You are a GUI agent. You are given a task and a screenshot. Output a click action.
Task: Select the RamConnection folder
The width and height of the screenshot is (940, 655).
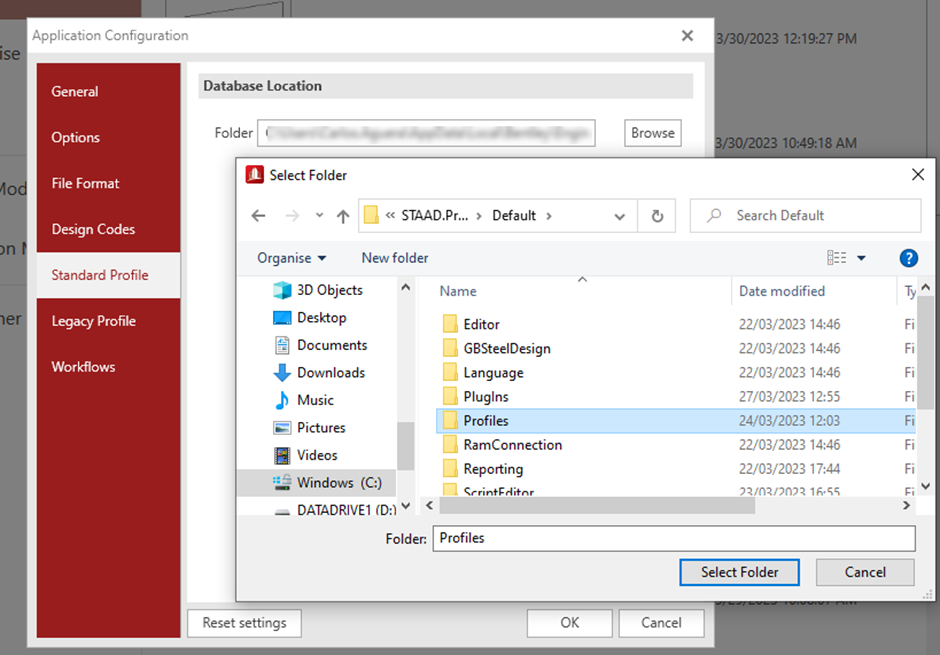512,445
